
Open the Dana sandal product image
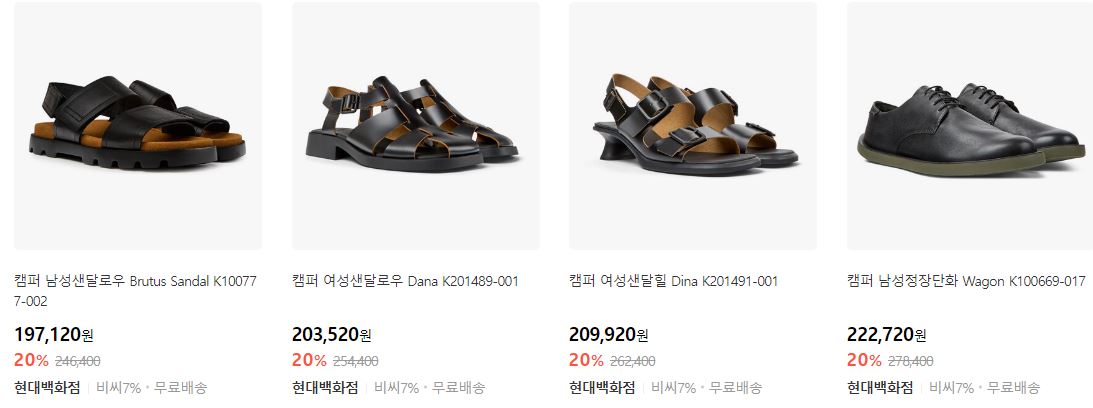click(x=415, y=126)
